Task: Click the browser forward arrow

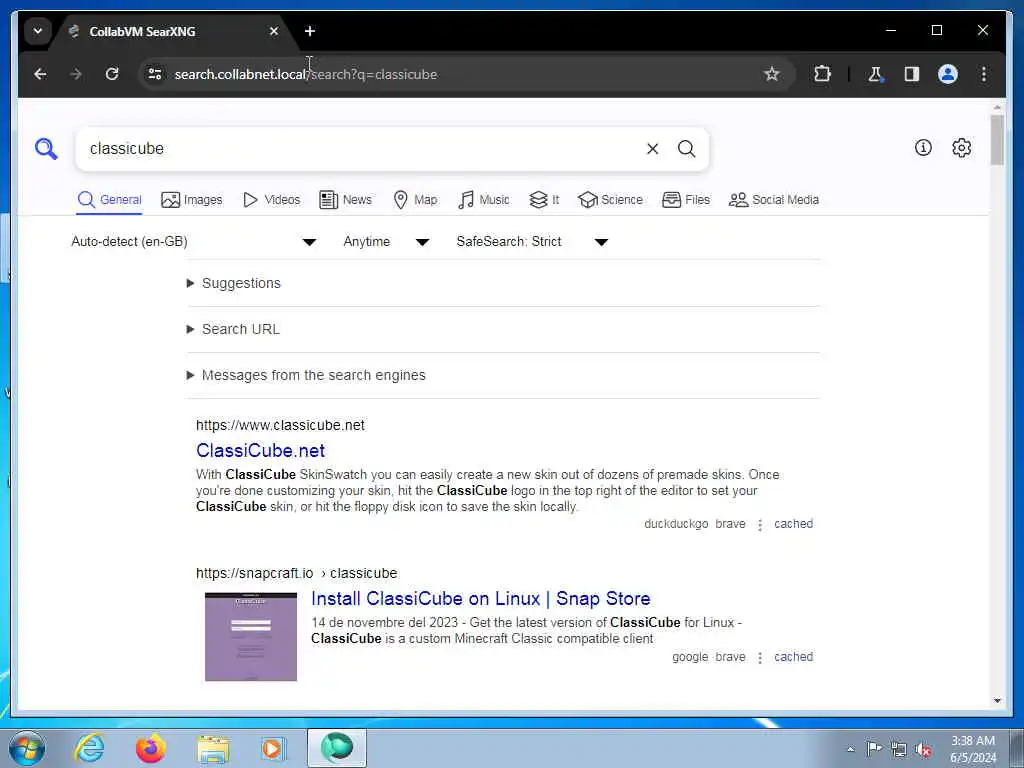Action: click(76, 74)
